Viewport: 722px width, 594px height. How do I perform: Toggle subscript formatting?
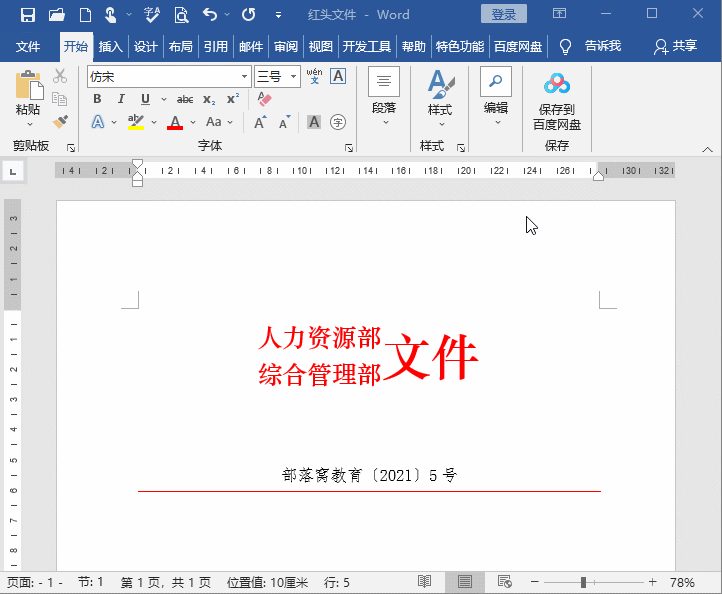click(210, 99)
